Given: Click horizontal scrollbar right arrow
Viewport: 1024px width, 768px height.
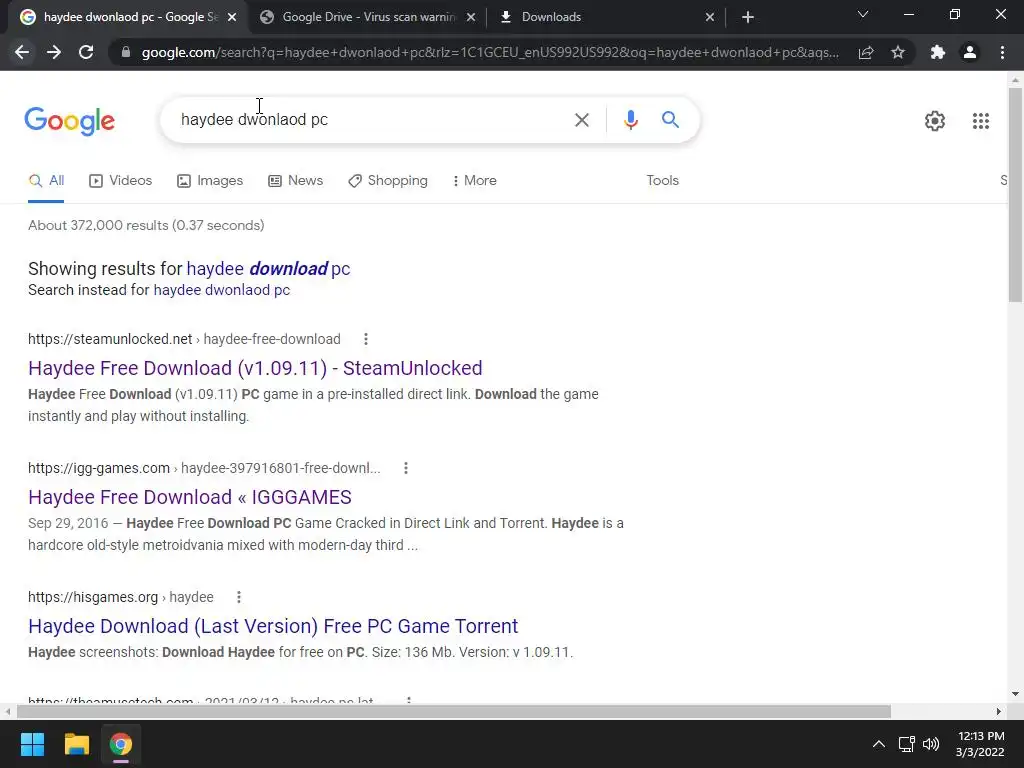Looking at the screenshot, I should point(999,711).
